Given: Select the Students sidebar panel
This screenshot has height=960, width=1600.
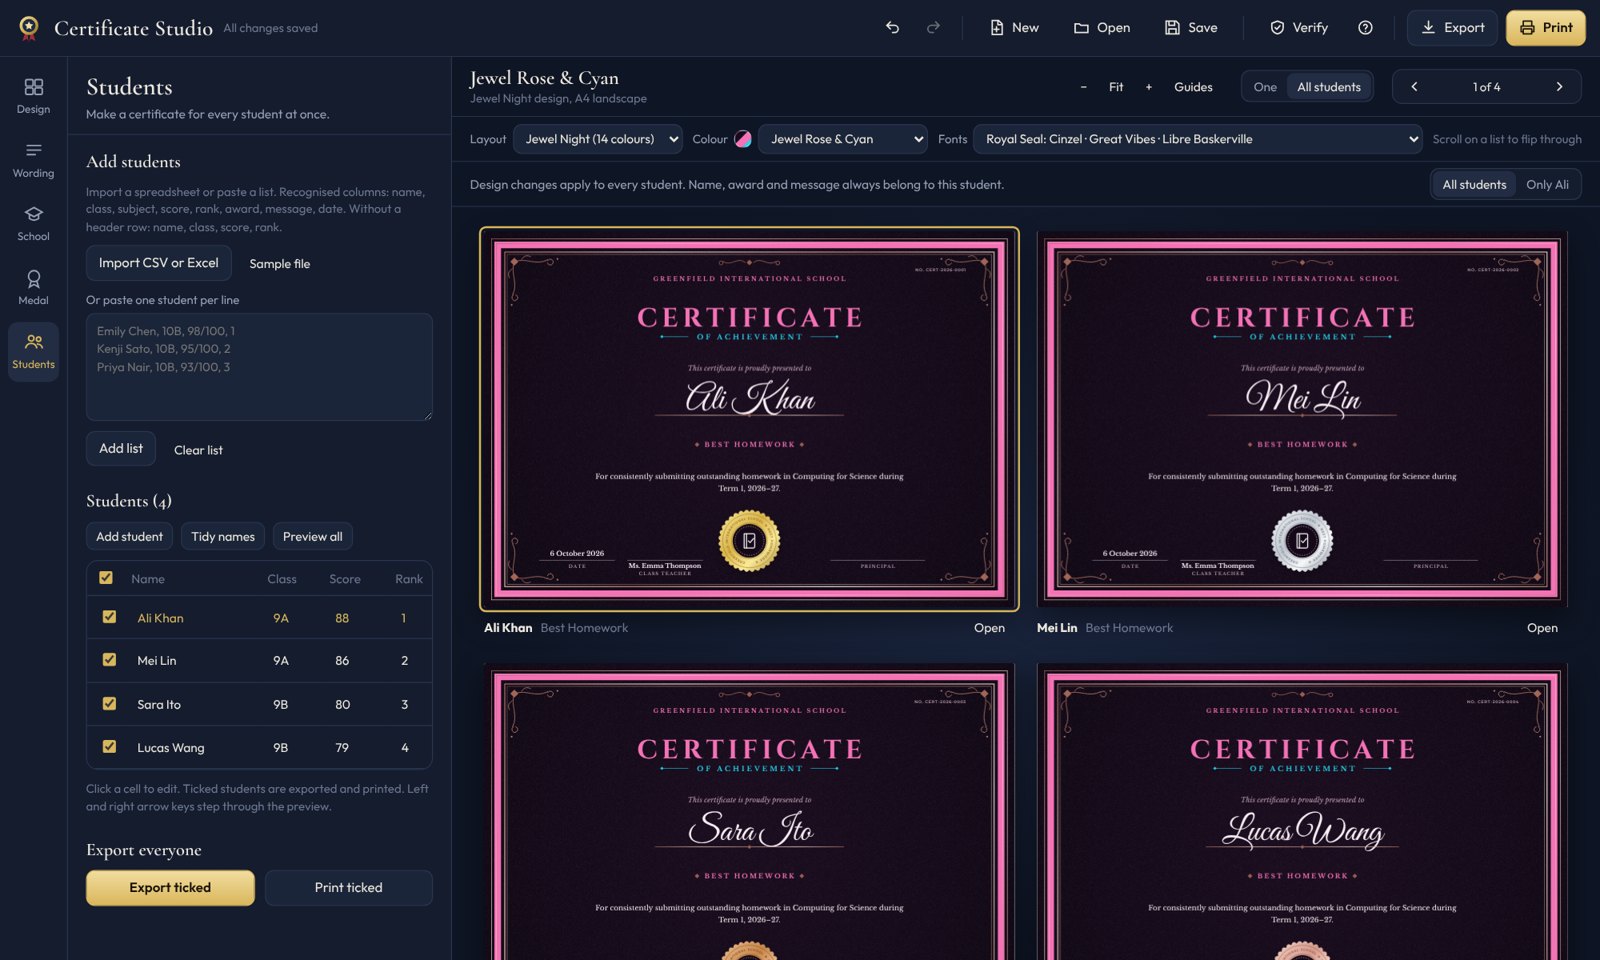Looking at the screenshot, I should point(33,351).
